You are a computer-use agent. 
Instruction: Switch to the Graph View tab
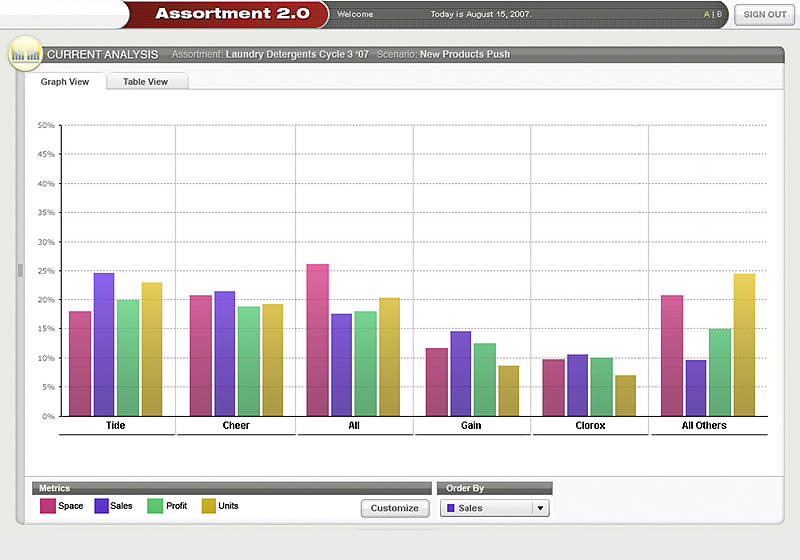(x=65, y=82)
